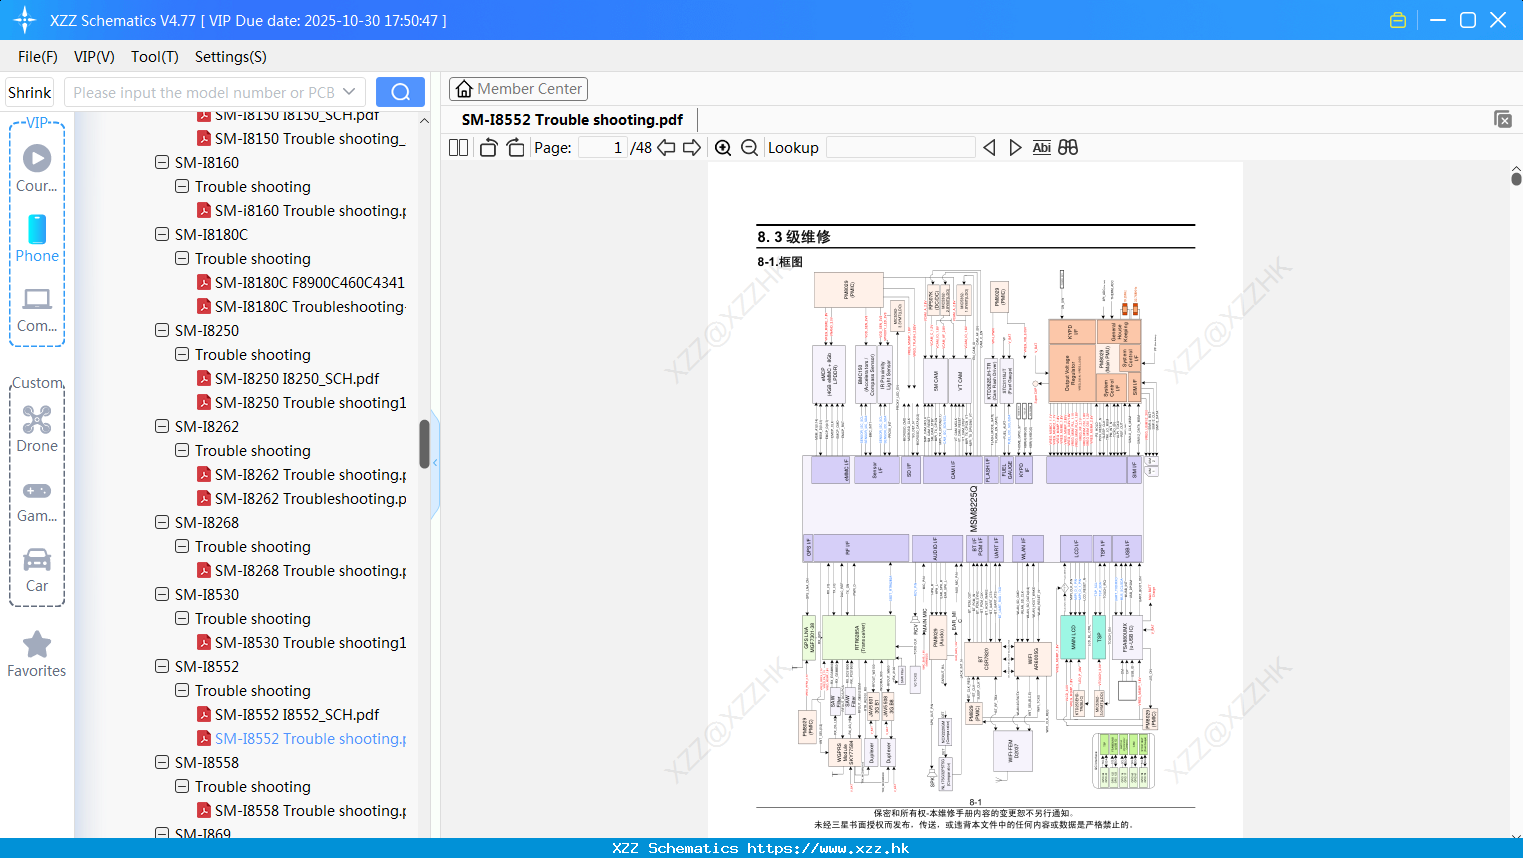Toggle two-page view layout icon
The image size is (1523, 858).
click(x=458, y=148)
